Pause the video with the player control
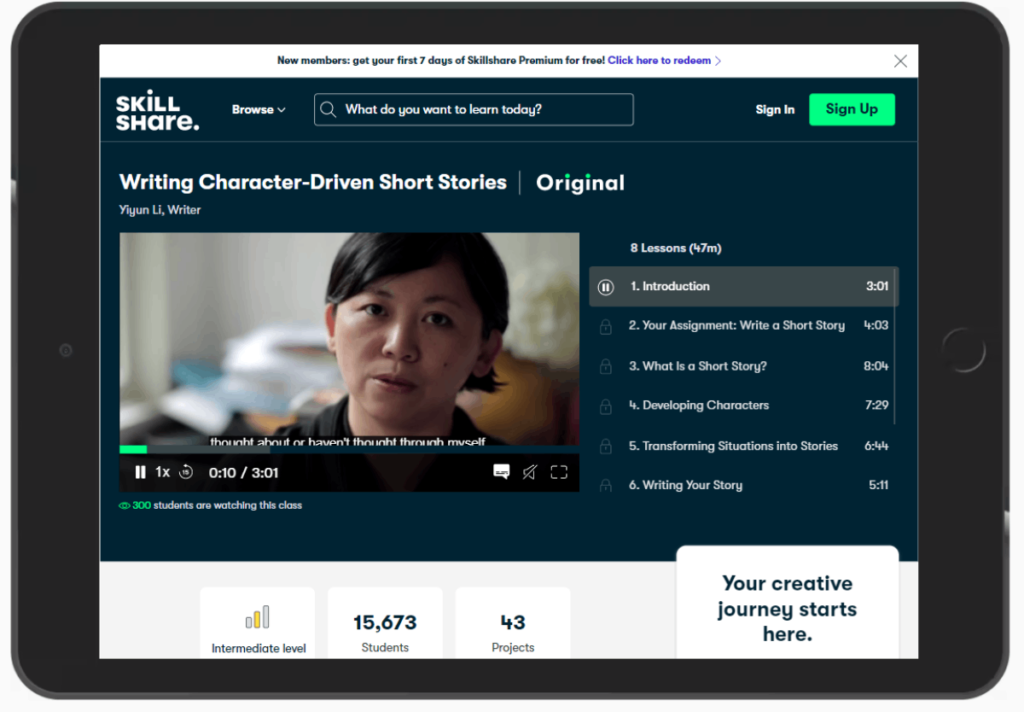This screenshot has width=1024, height=712. (140, 472)
